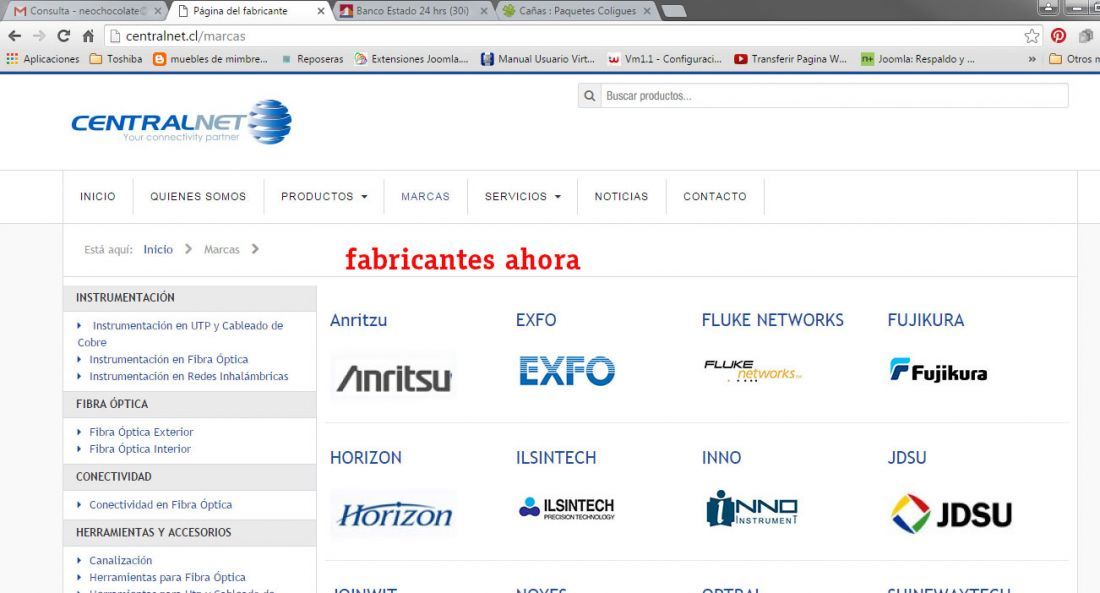The image size is (1100, 593).
Task: Open QUIENES SOMOS menu item
Action: (x=198, y=196)
